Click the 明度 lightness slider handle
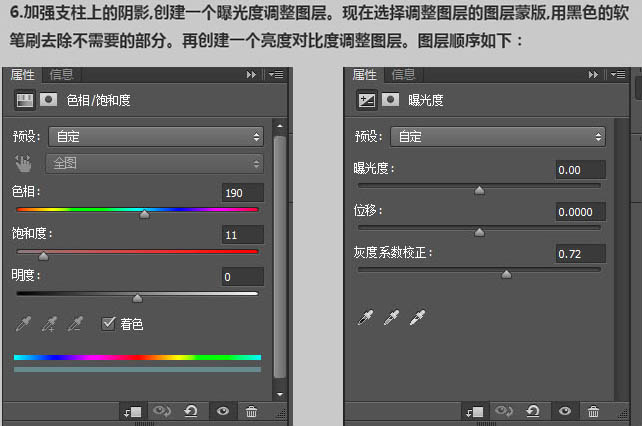Viewport: 642px width, 426px height. point(138,298)
